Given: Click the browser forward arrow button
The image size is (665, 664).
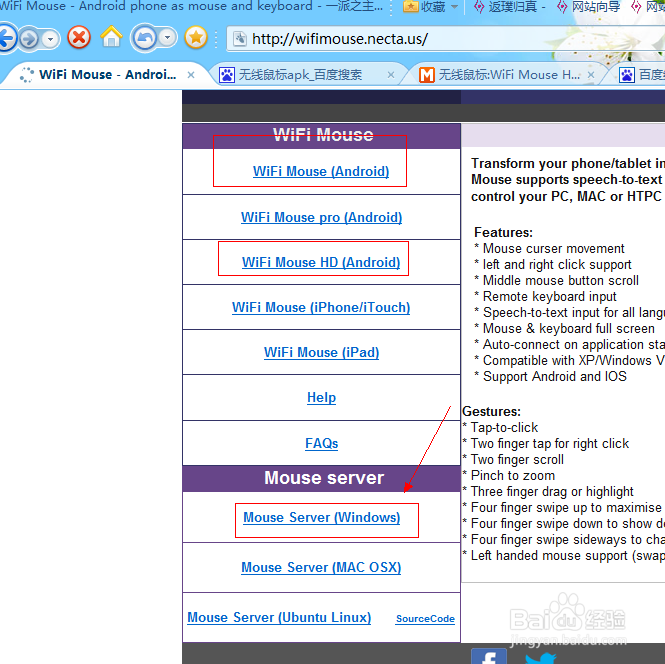Looking at the screenshot, I should [x=29, y=39].
